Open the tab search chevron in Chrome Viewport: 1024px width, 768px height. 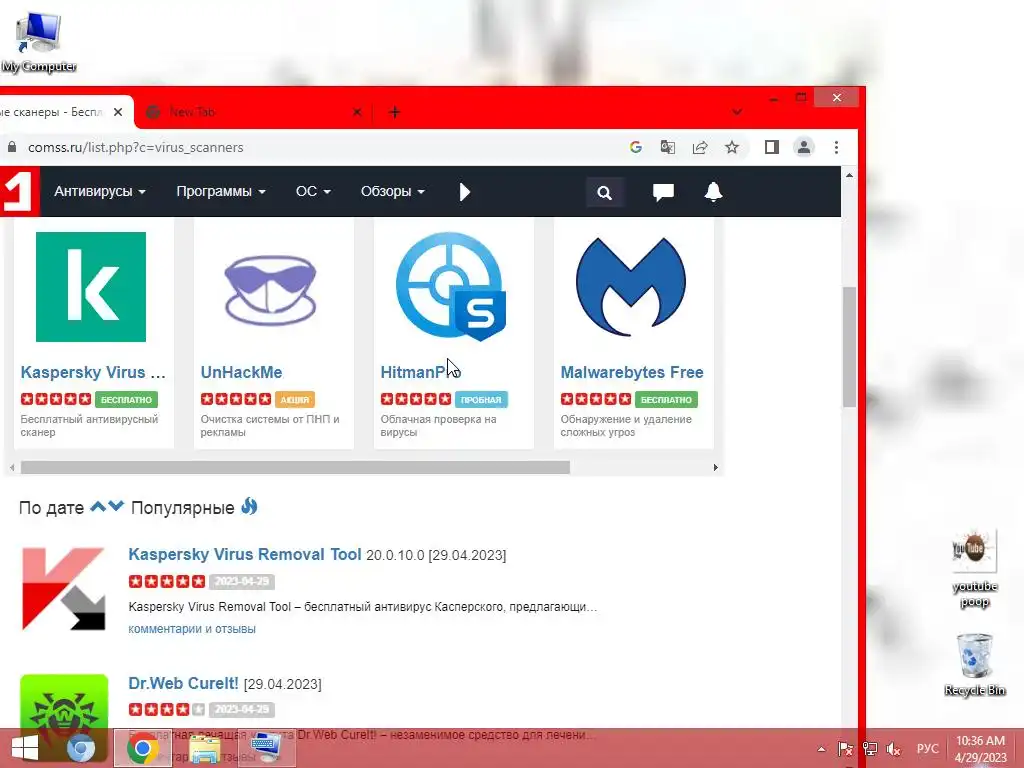click(x=737, y=112)
